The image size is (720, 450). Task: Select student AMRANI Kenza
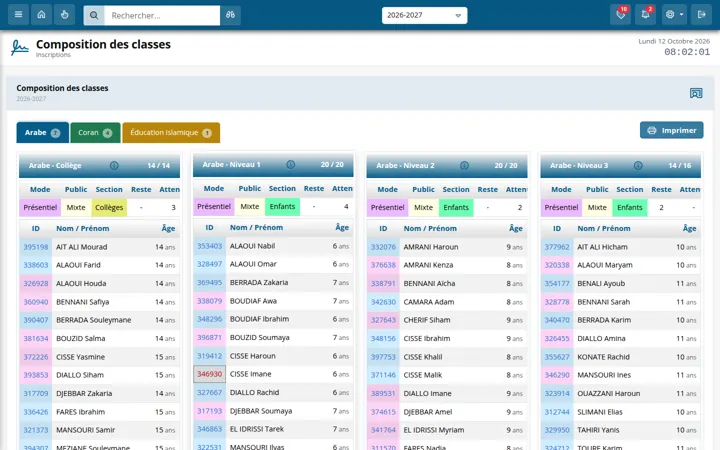428,265
